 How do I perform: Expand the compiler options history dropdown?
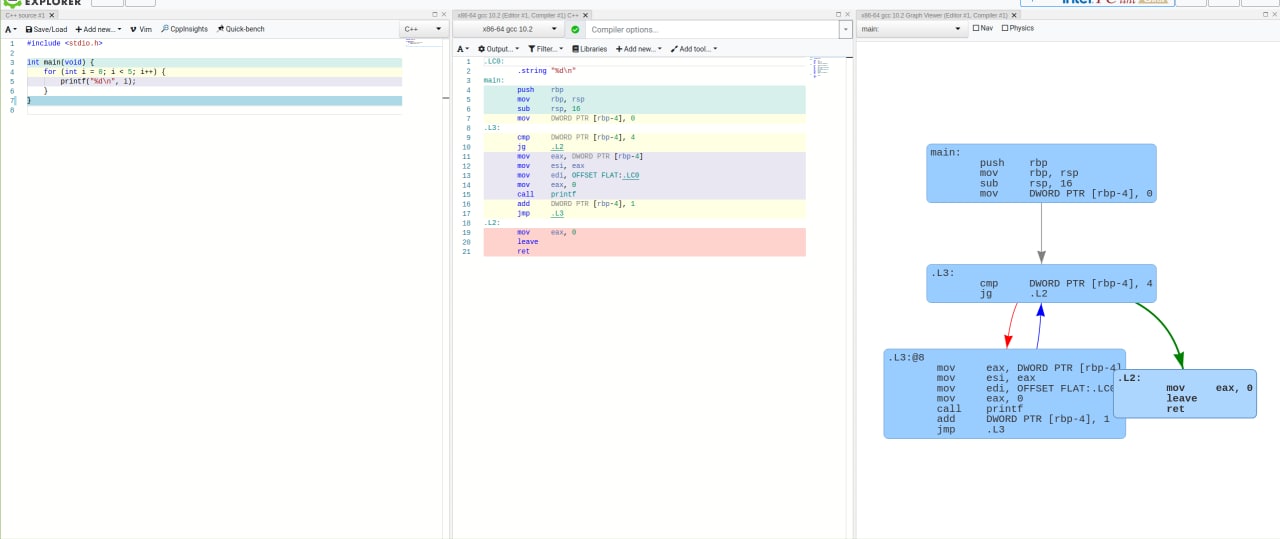click(x=846, y=29)
